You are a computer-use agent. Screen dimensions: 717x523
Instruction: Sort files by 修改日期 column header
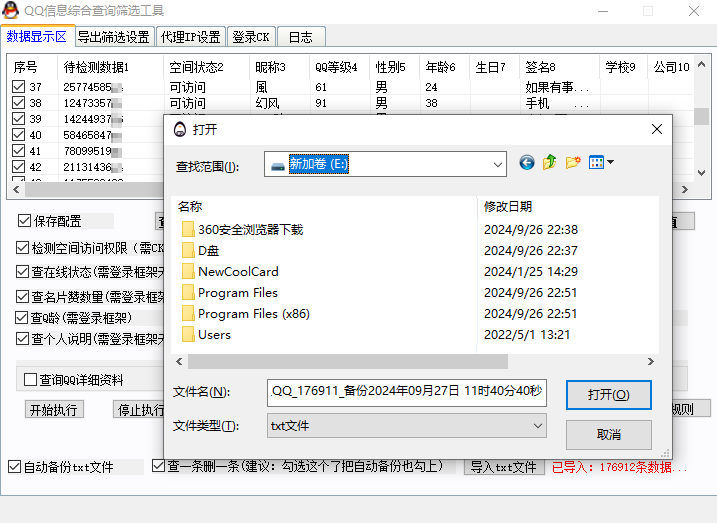508,206
